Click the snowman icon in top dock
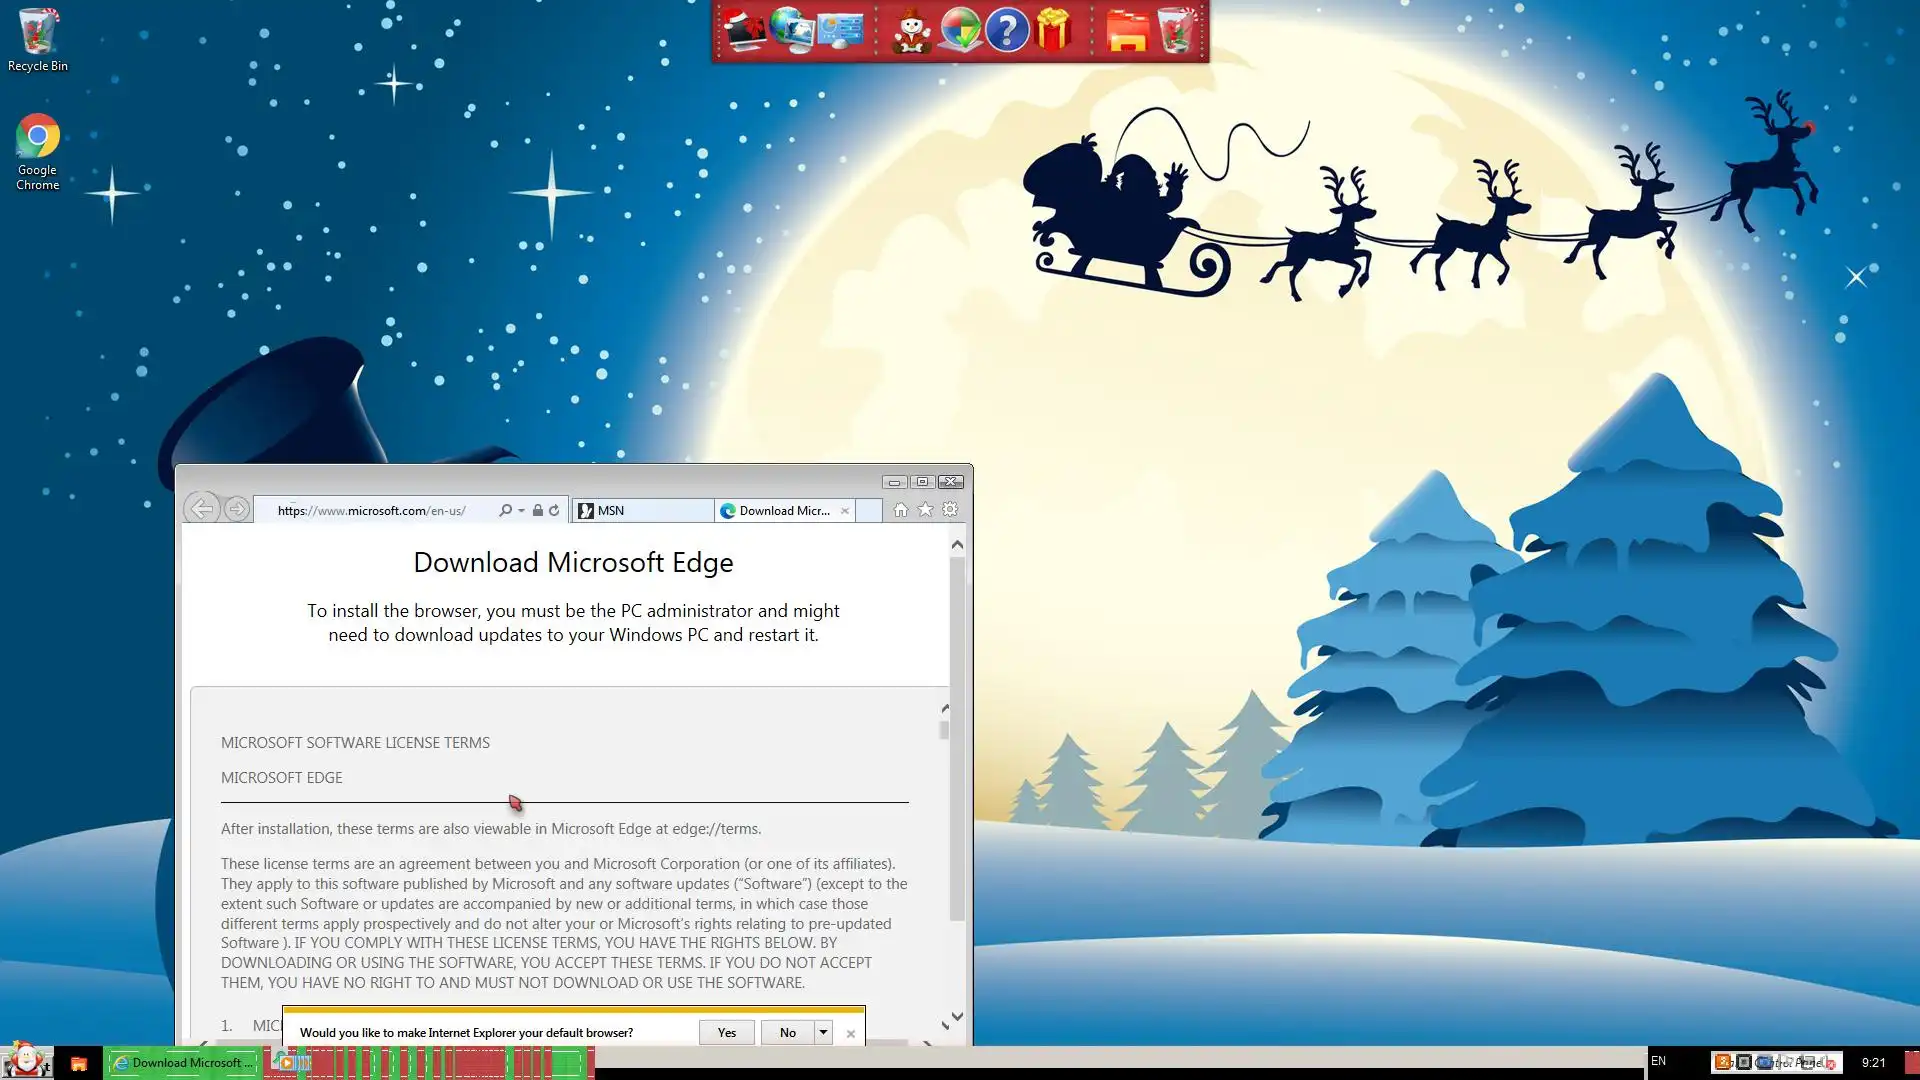1920x1080 pixels. [911, 31]
